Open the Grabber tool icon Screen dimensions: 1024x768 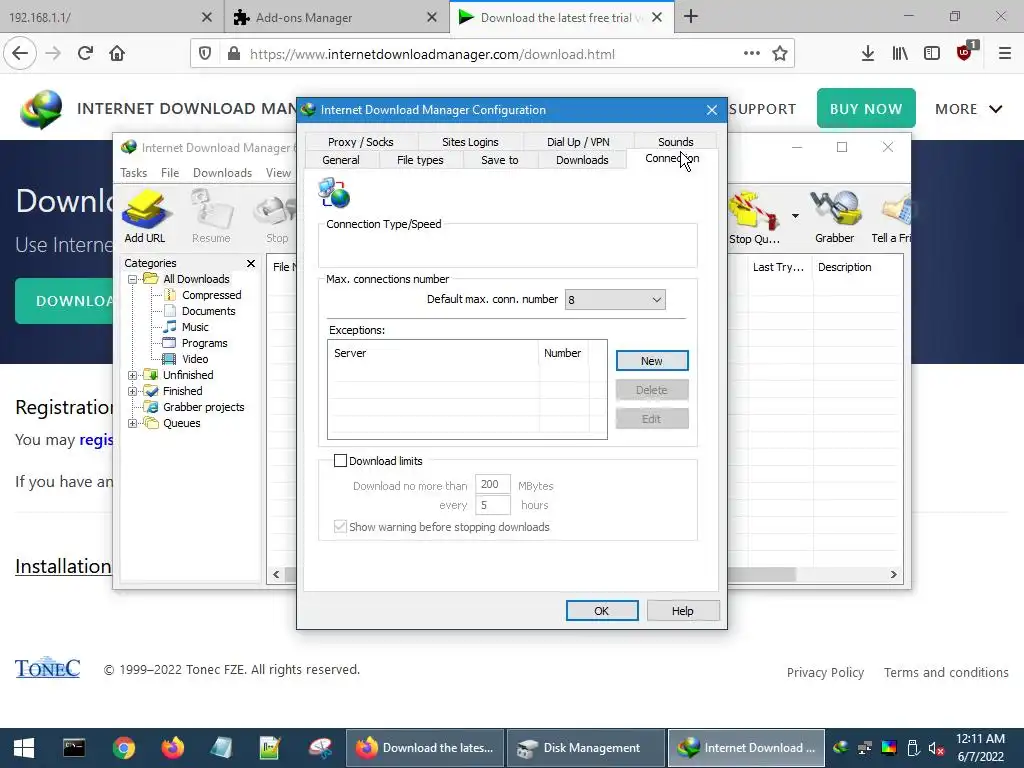(x=834, y=216)
